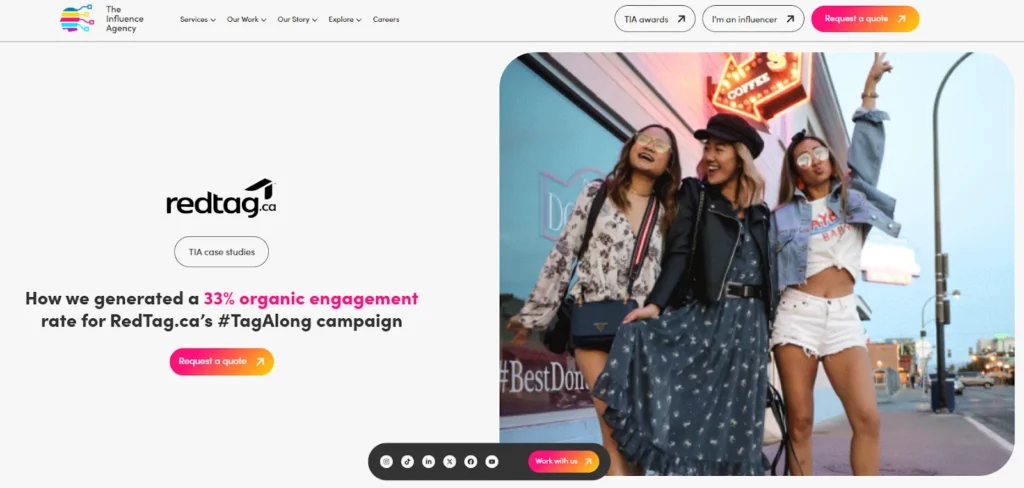Open the Instagram icon in bottom bar
The width and height of the screenshot is (1024, 488).
(x=387, y=462)
